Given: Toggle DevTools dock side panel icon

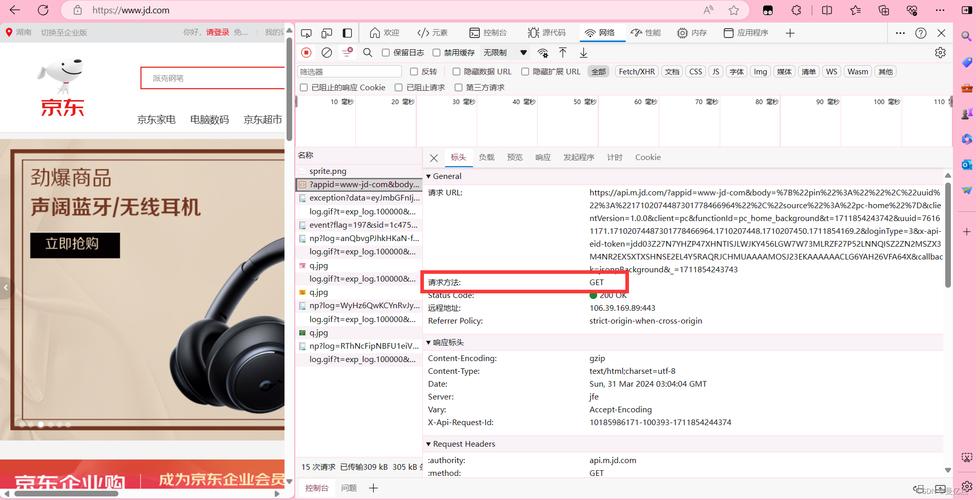Looking at the screenshot, I should point(347,33).
